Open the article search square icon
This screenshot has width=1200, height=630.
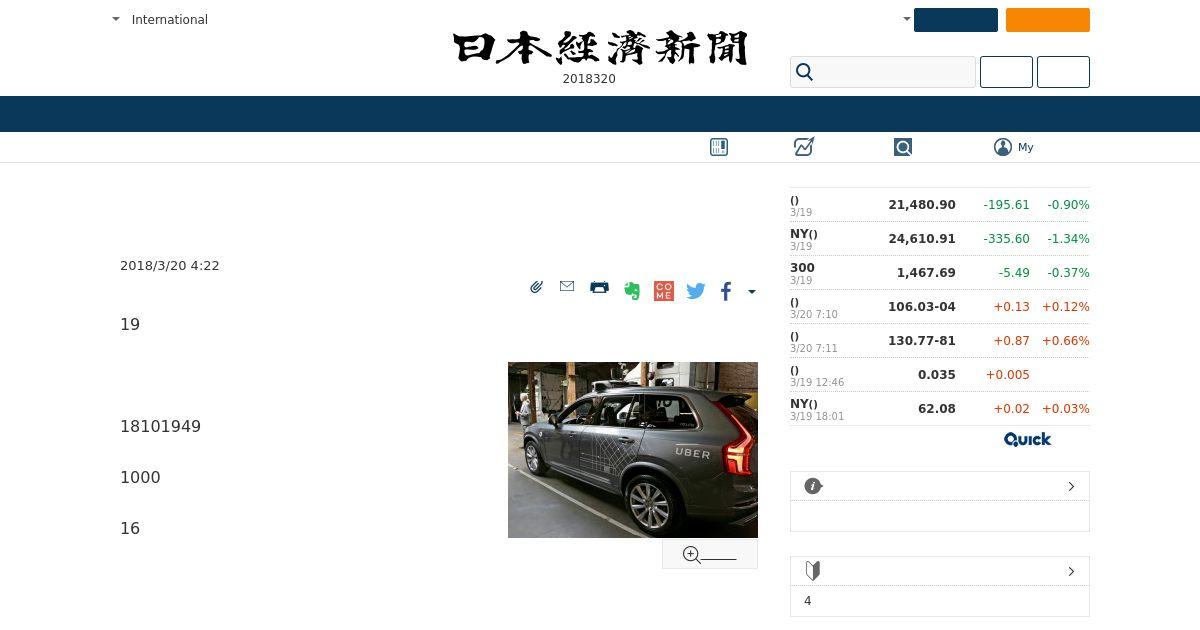point(903,147)
